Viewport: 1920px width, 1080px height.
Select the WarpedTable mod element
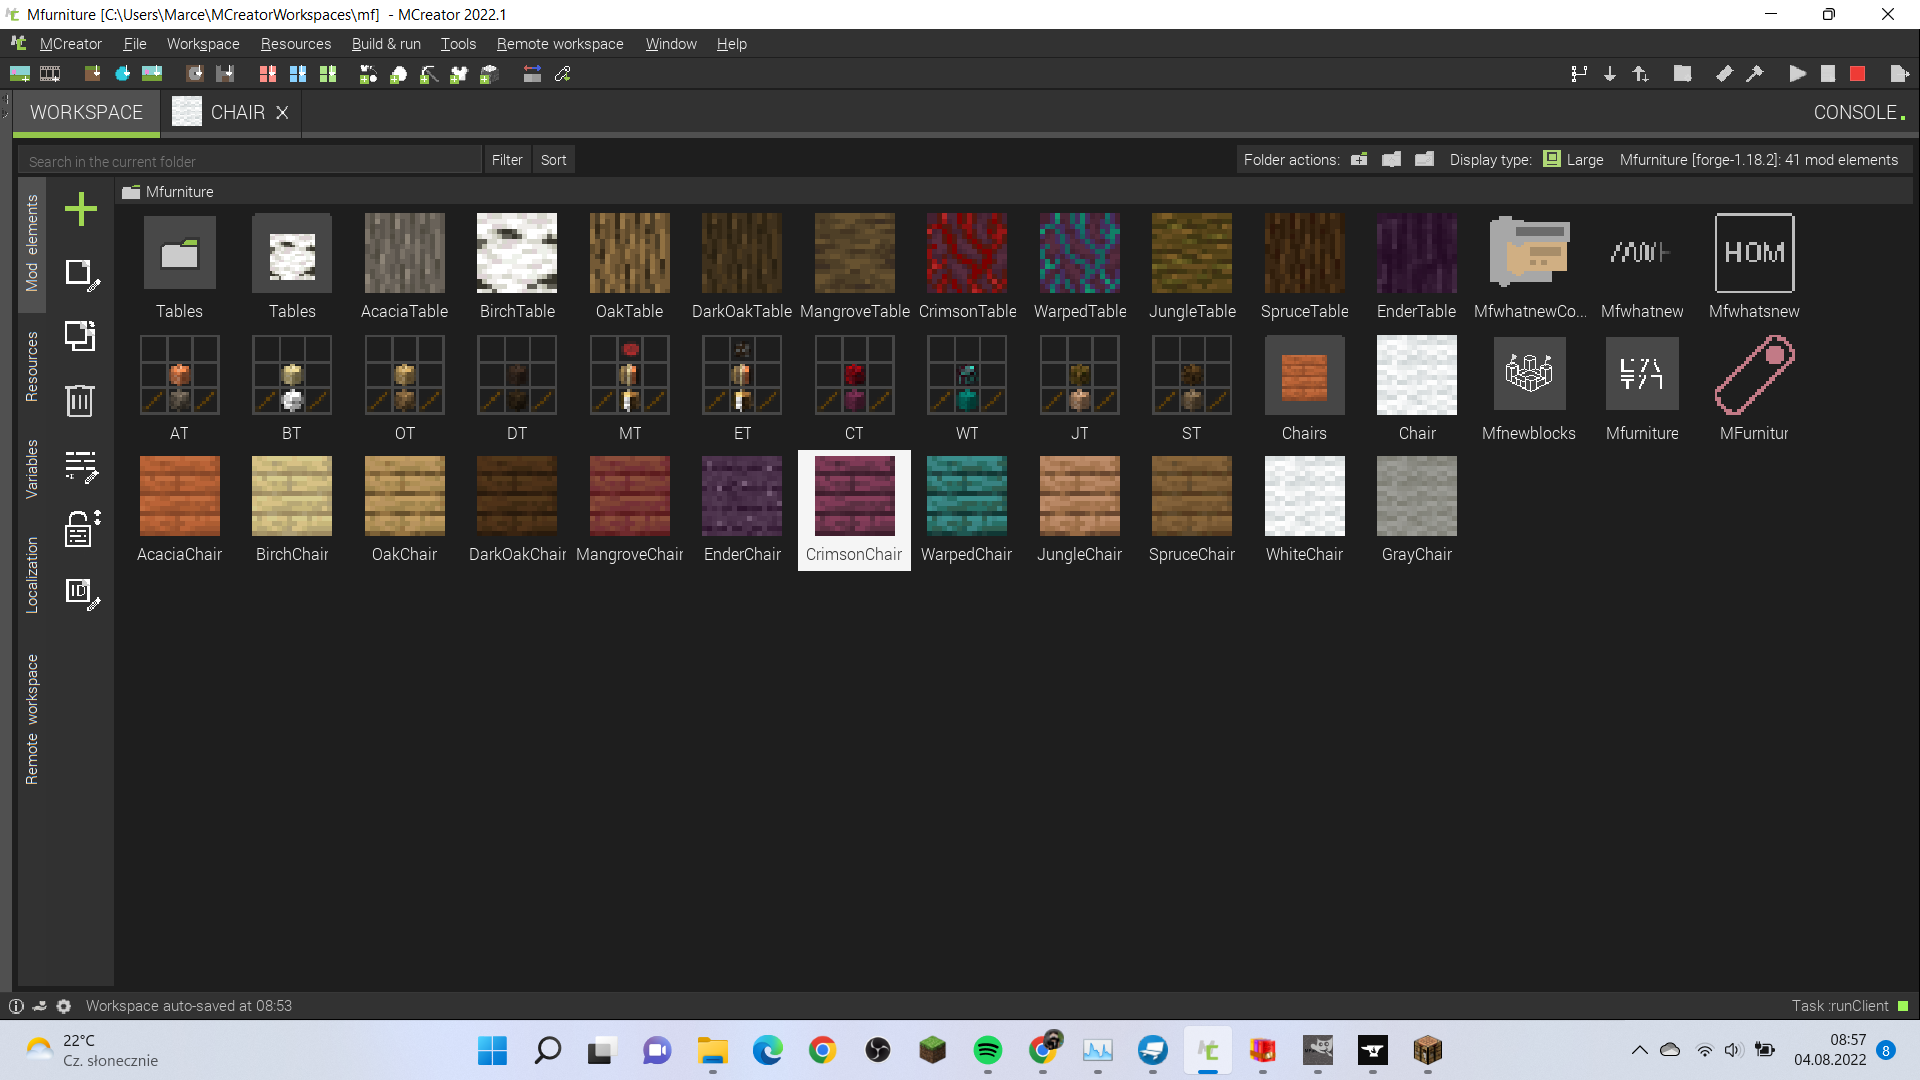[1080, 267]
